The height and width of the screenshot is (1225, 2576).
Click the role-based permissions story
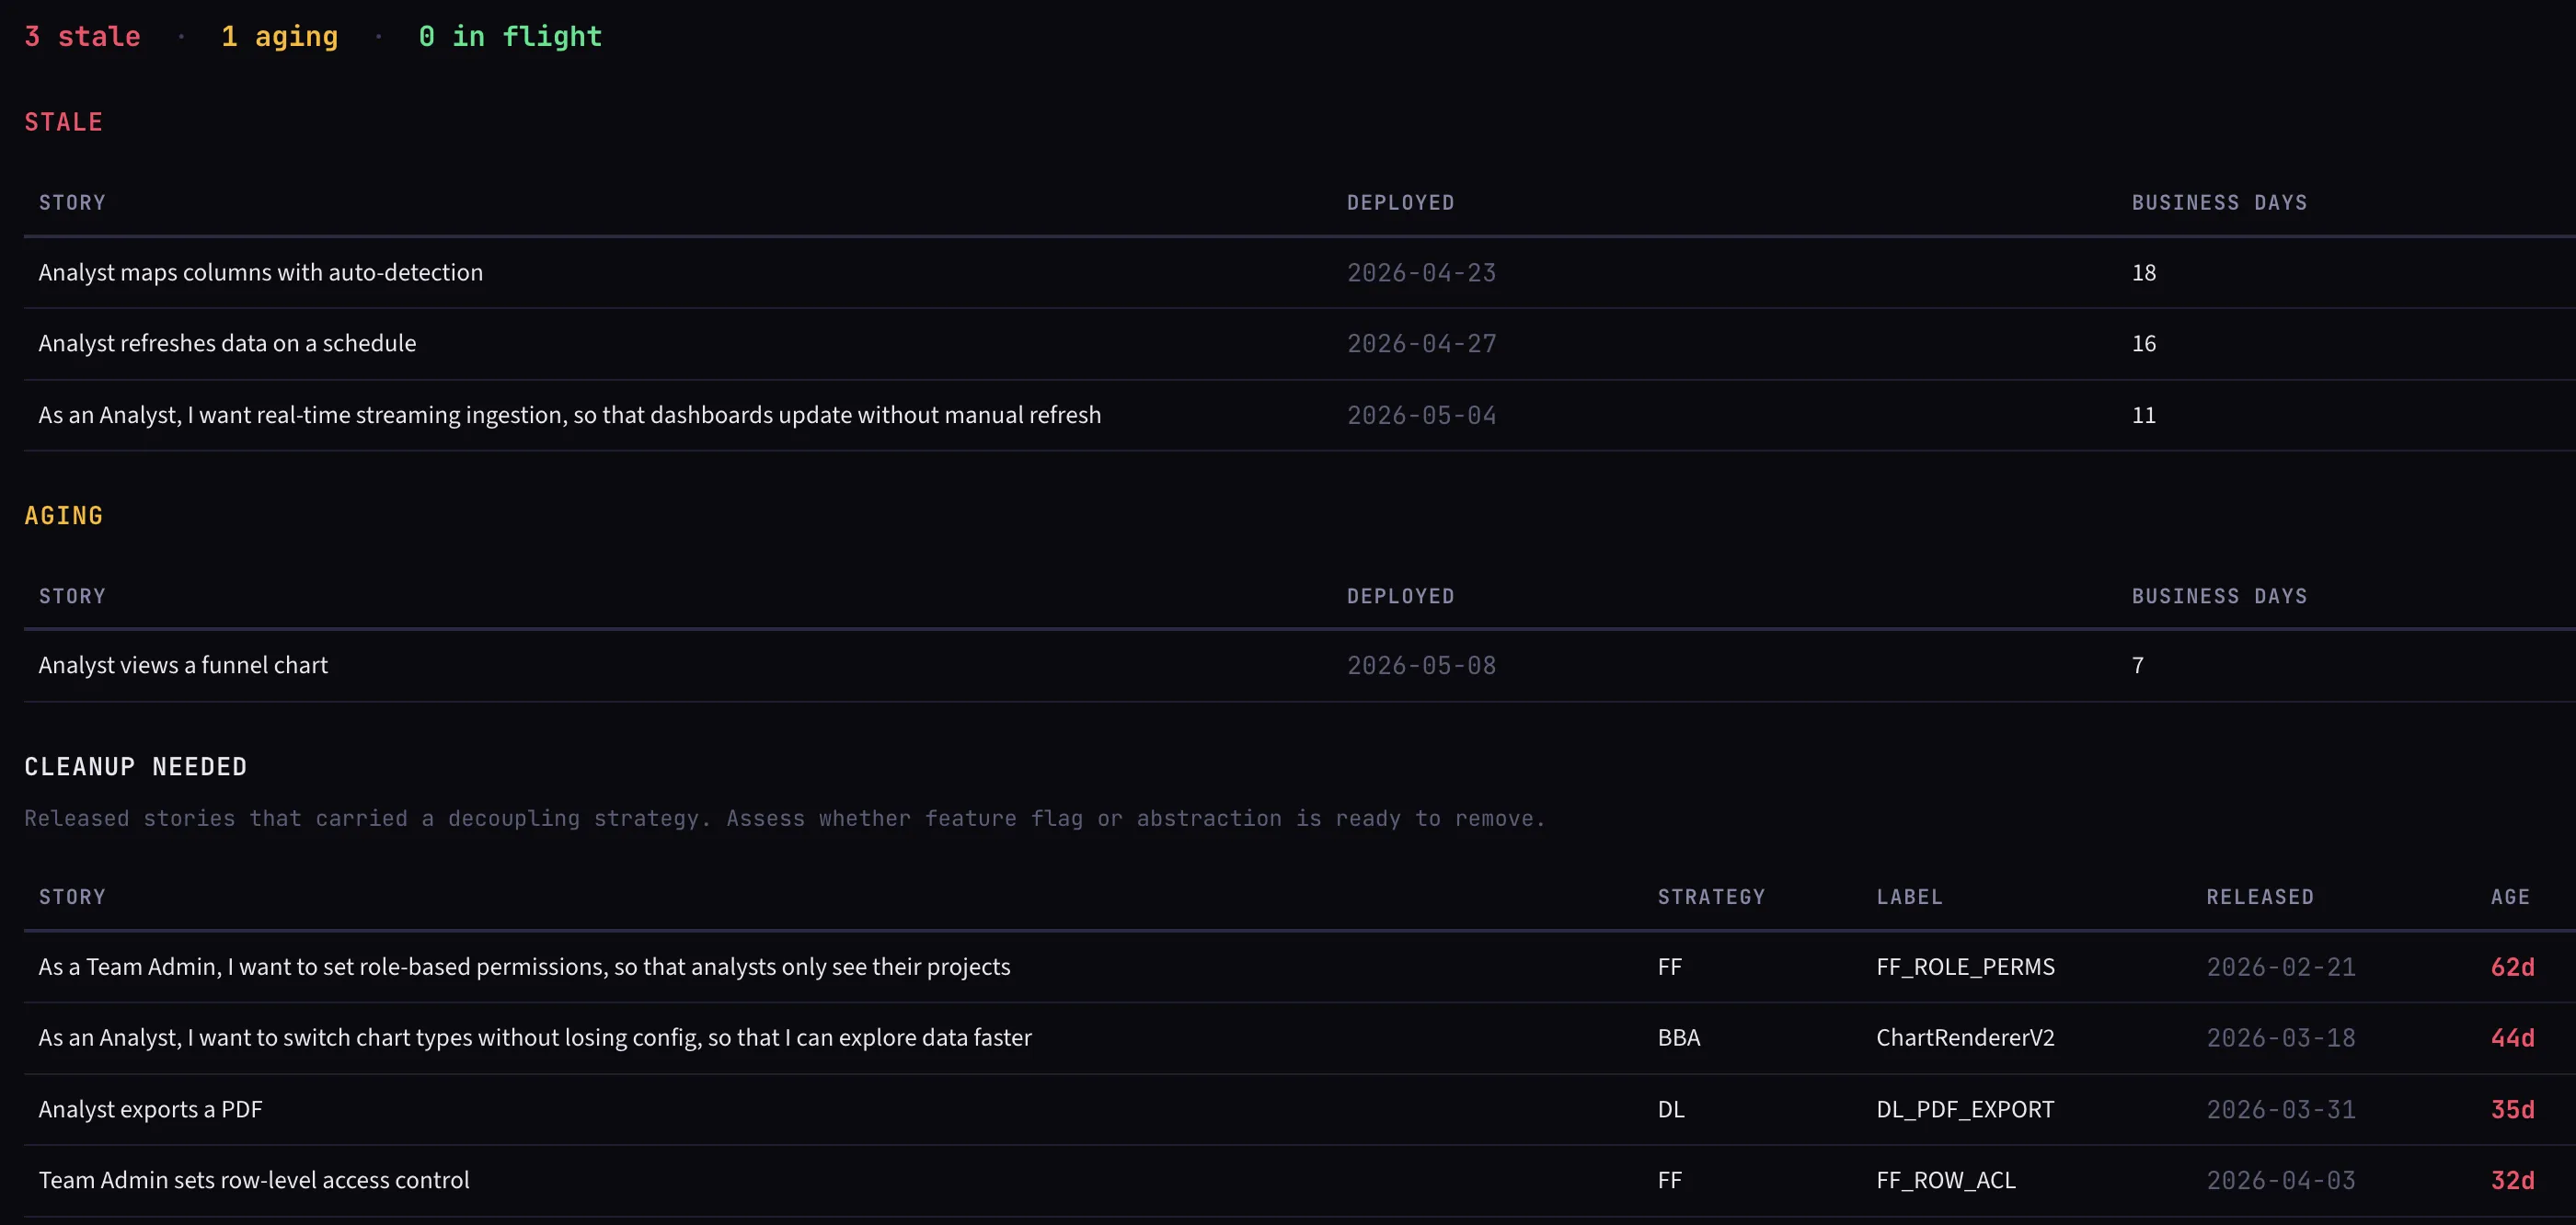click(x=524, y=967)
